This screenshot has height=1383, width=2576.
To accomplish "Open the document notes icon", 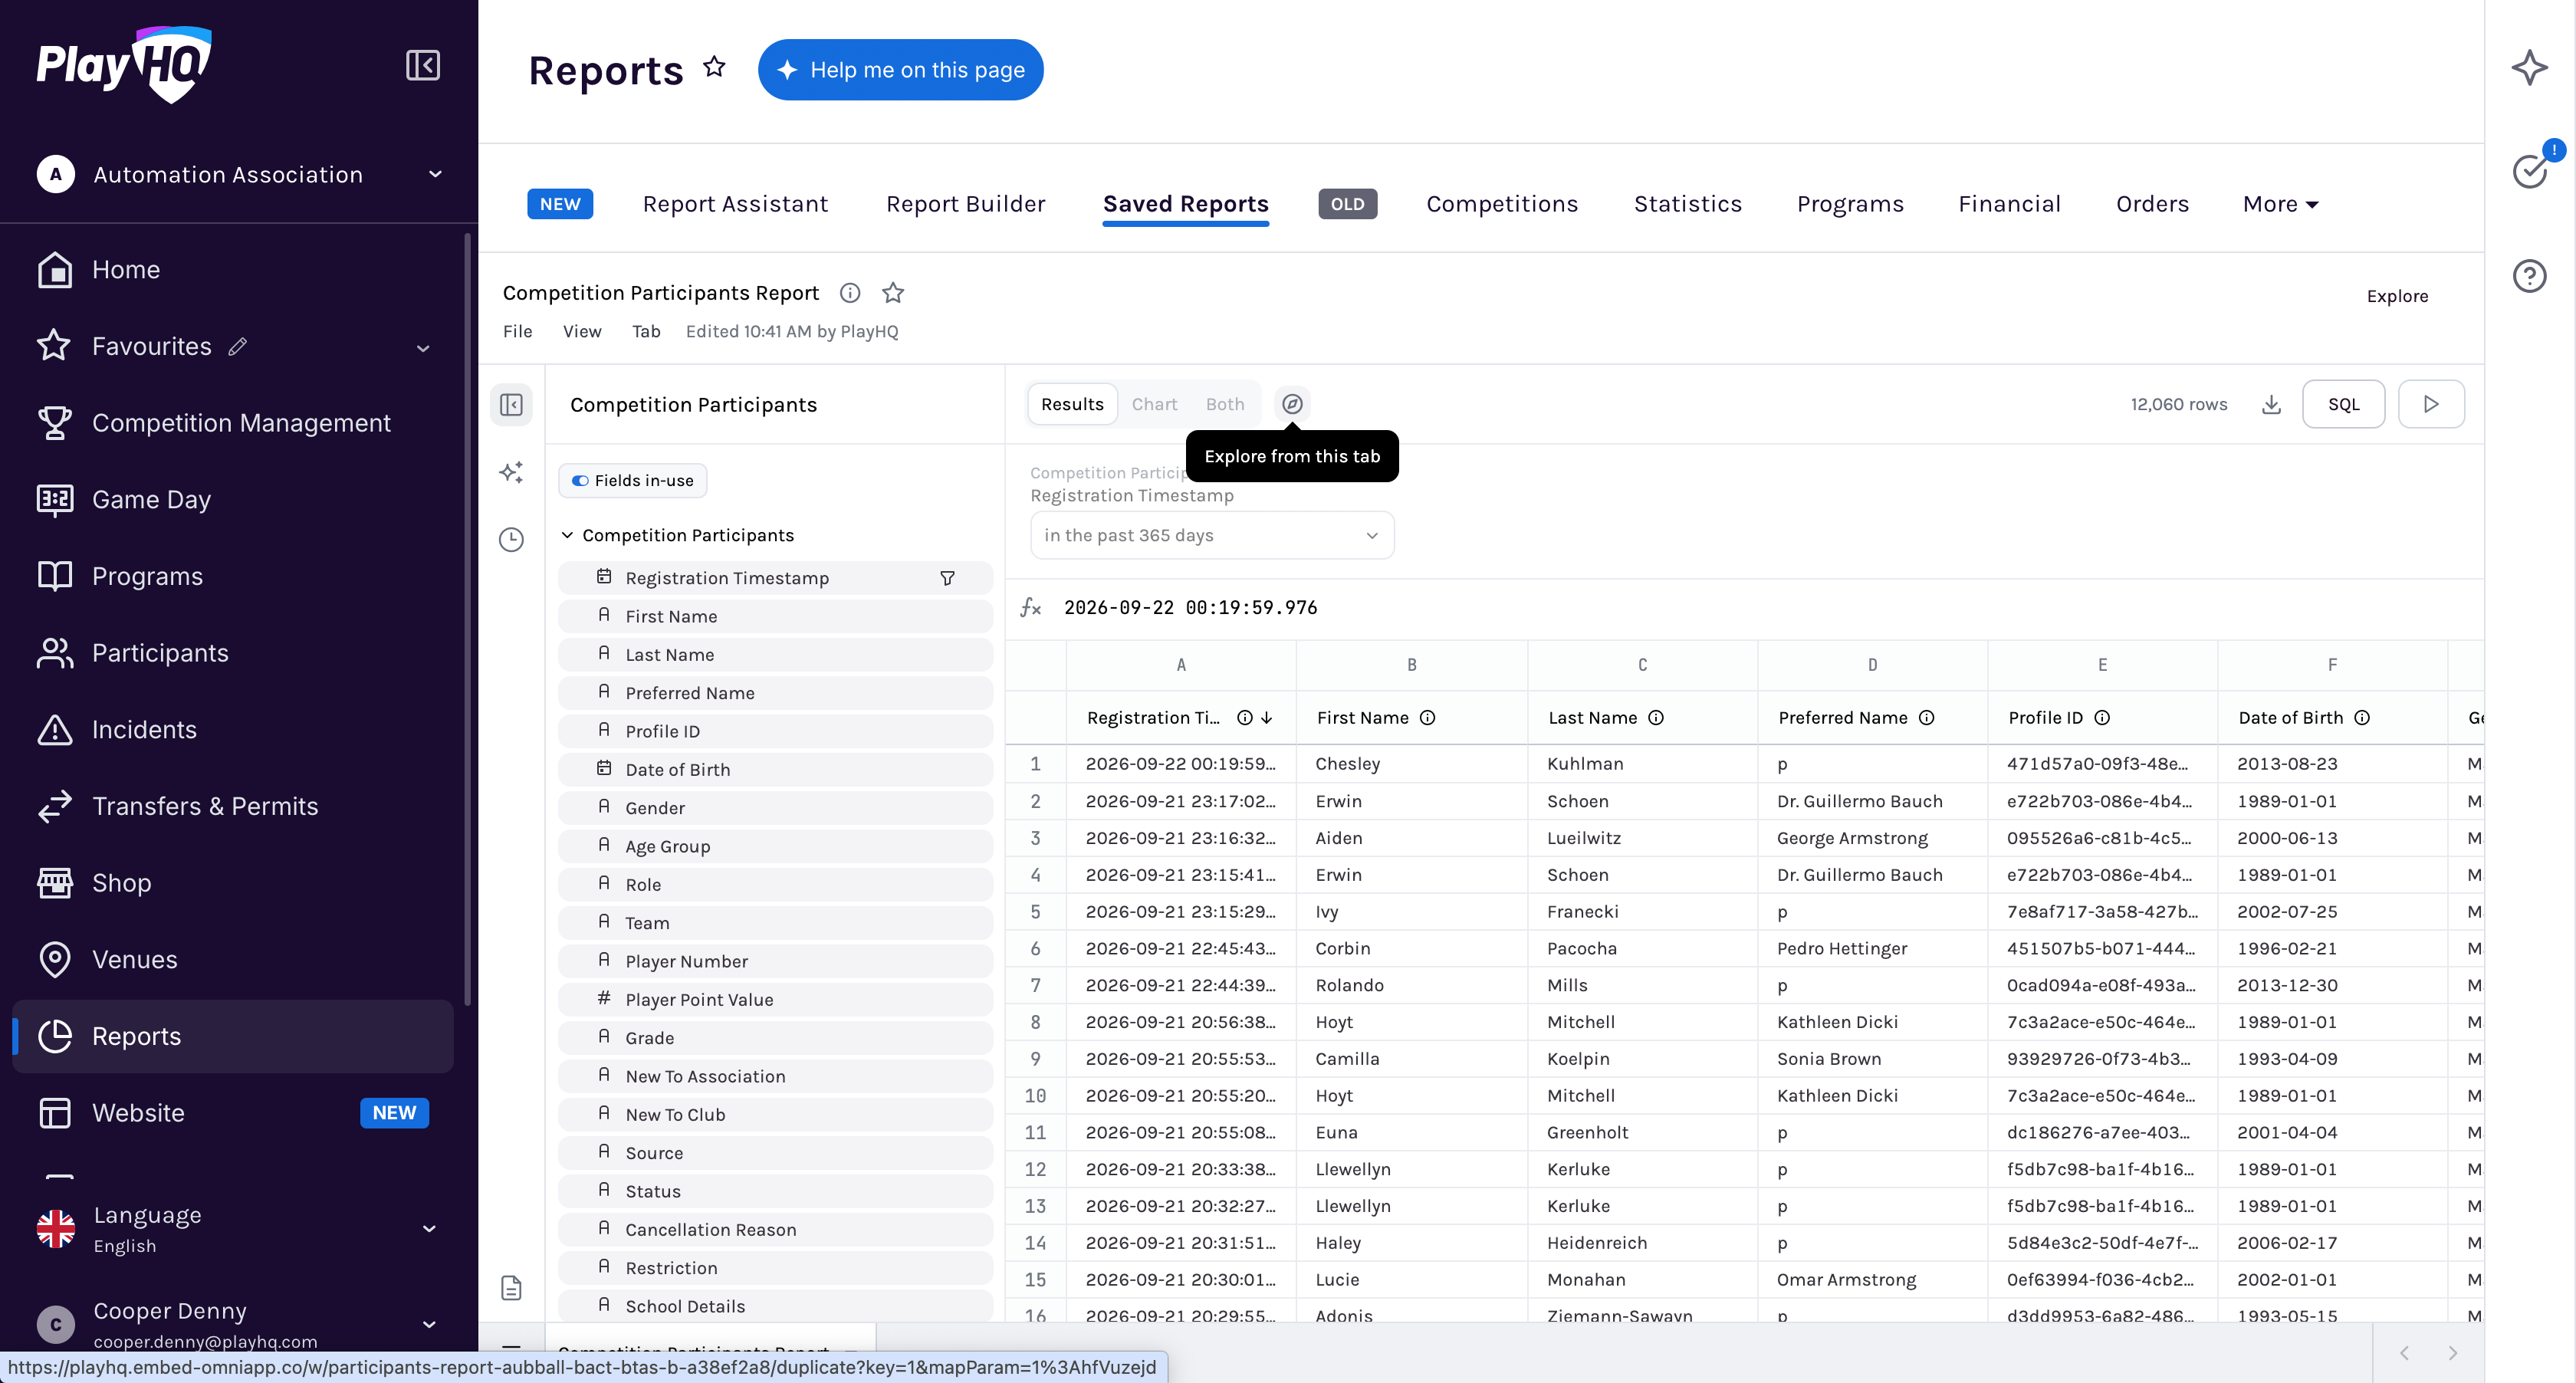I will pos(511,1288).
